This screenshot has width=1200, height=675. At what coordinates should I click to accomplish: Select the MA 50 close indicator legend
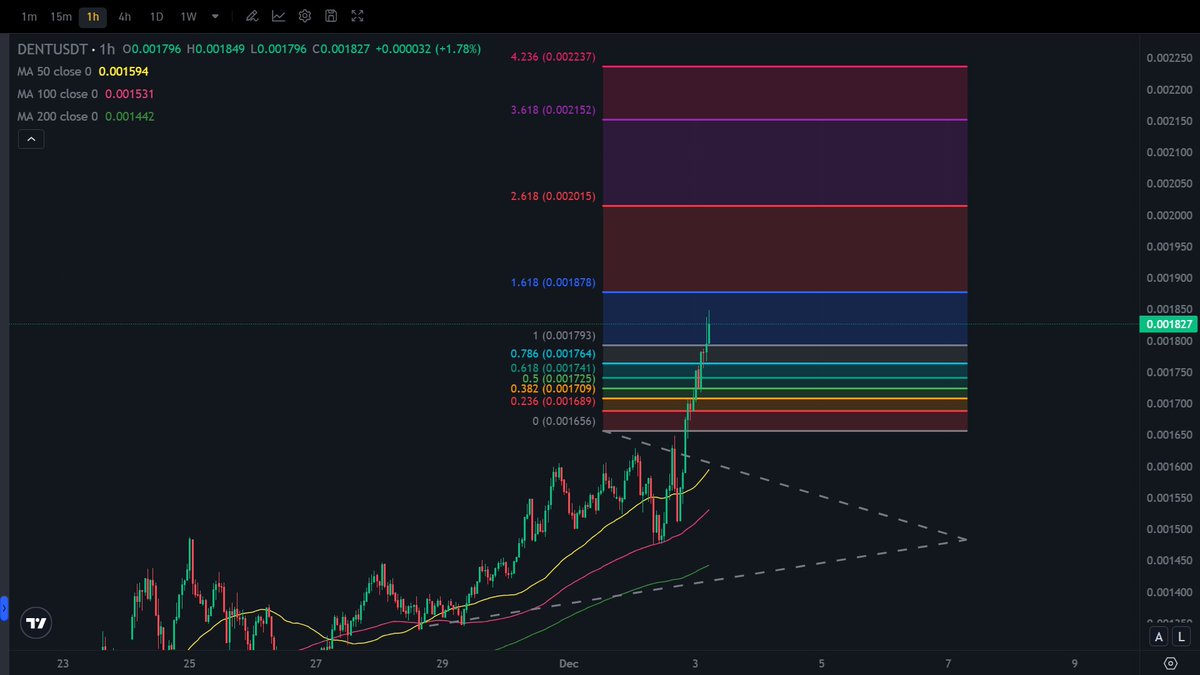point(54,71)
